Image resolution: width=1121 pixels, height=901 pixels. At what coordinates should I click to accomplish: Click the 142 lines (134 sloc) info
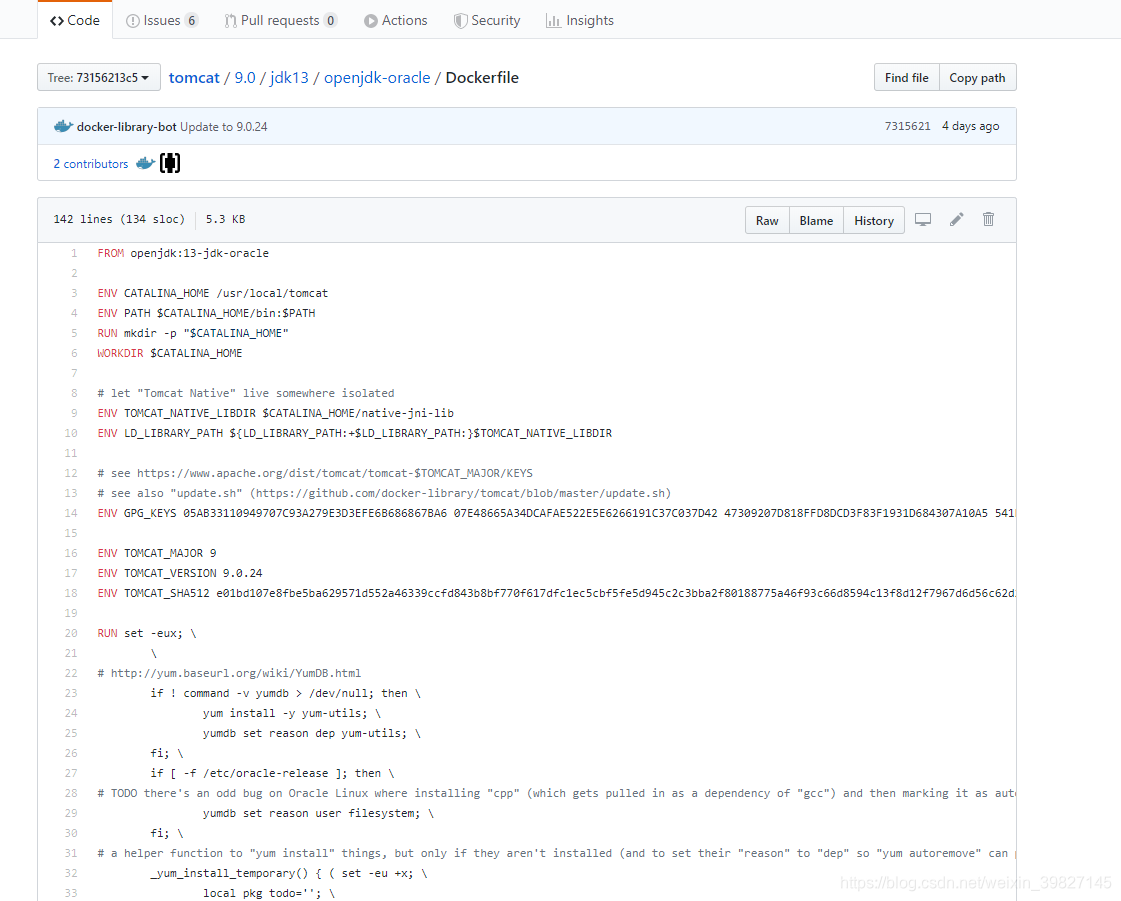point(119,219)
